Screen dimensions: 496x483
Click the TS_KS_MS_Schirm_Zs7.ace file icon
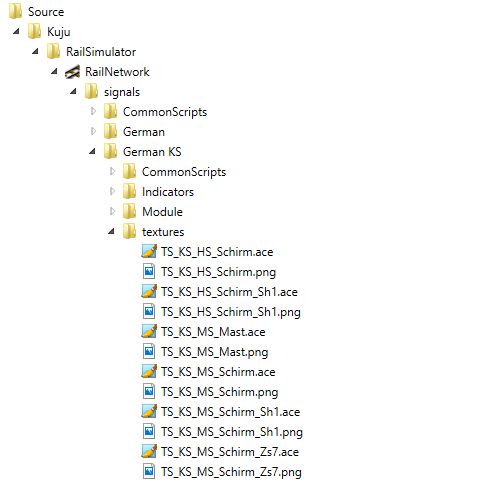click(149, 451)
